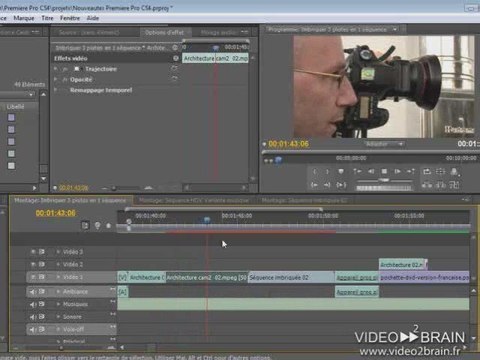Toggle track output eye for Vidéo 2
480x360 pixels.
coord(33,264)
